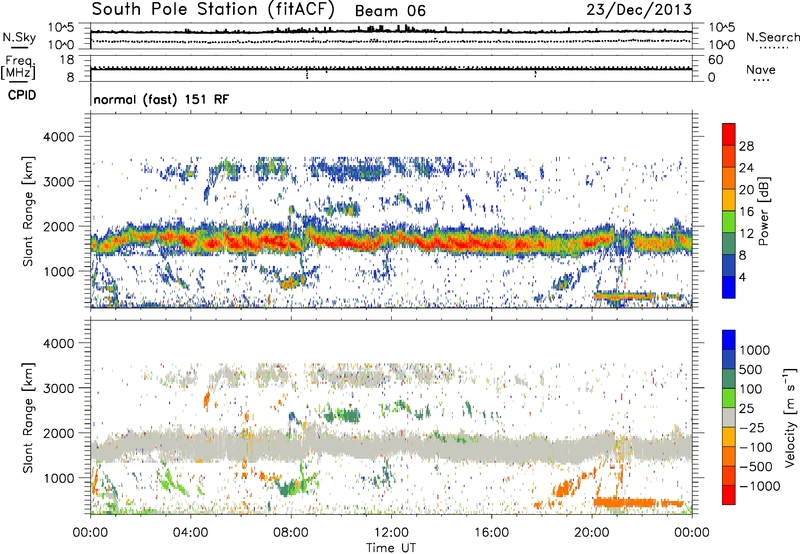Click the '08:00' time tick label
Viewport: 800px width, 554px height.
(291, 533)
